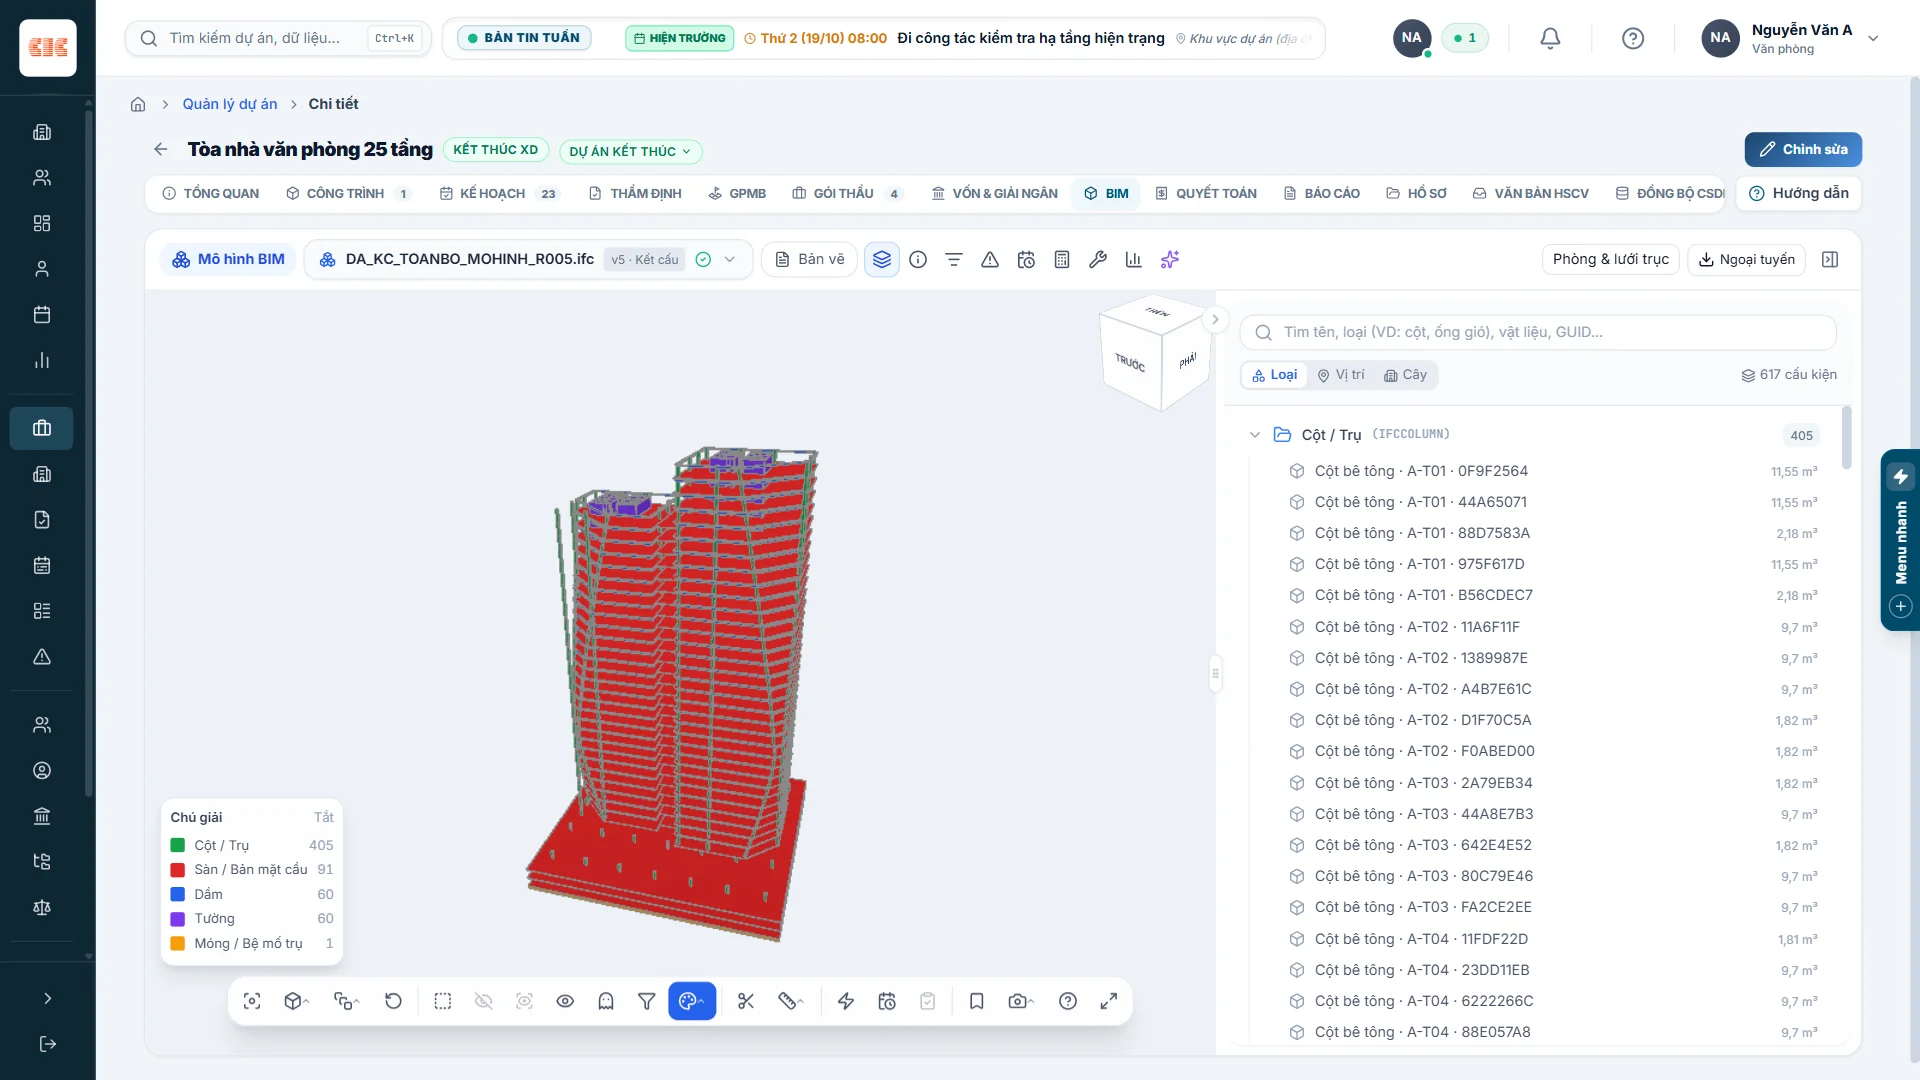Click the bookmark viewpoint icon

coord(977,1001)
